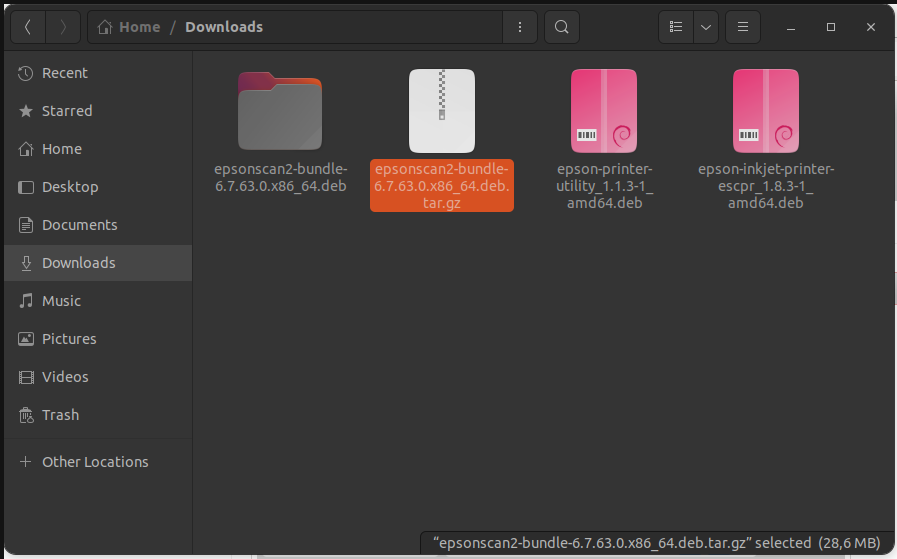Expand the view options dropdown arrow
Screen dimensions: 897x559
pyautogui.click(x=706, y=27)
